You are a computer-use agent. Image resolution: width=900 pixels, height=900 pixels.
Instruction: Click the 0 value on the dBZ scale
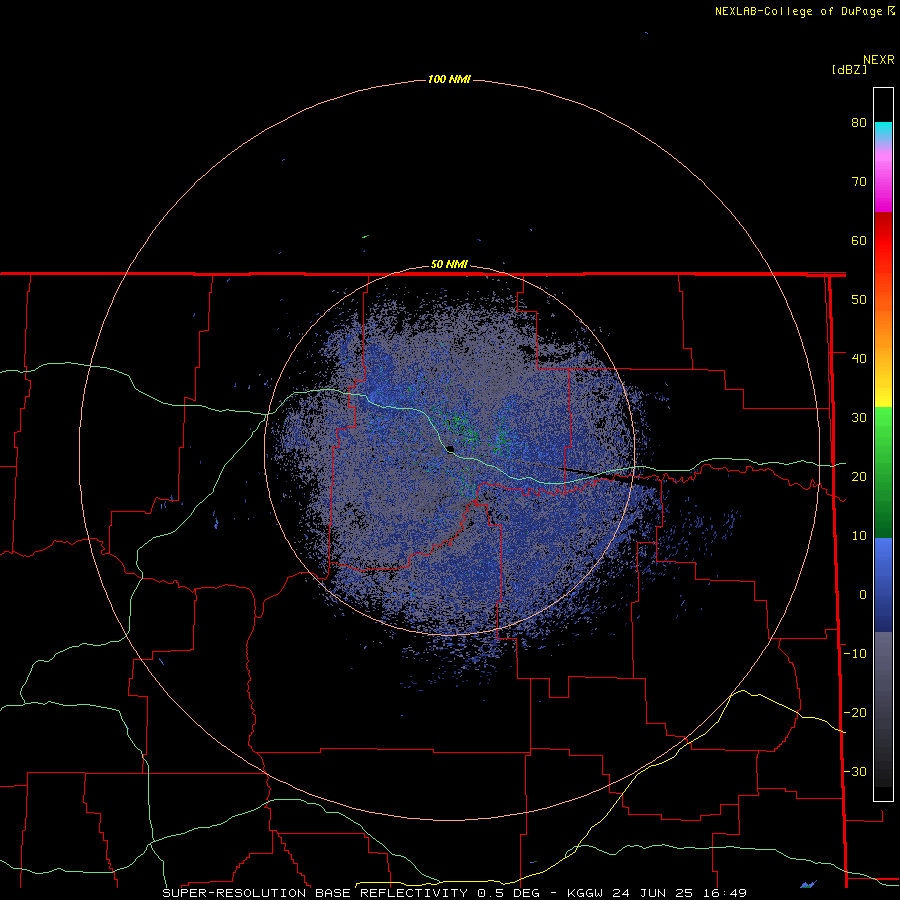point(863,595)
